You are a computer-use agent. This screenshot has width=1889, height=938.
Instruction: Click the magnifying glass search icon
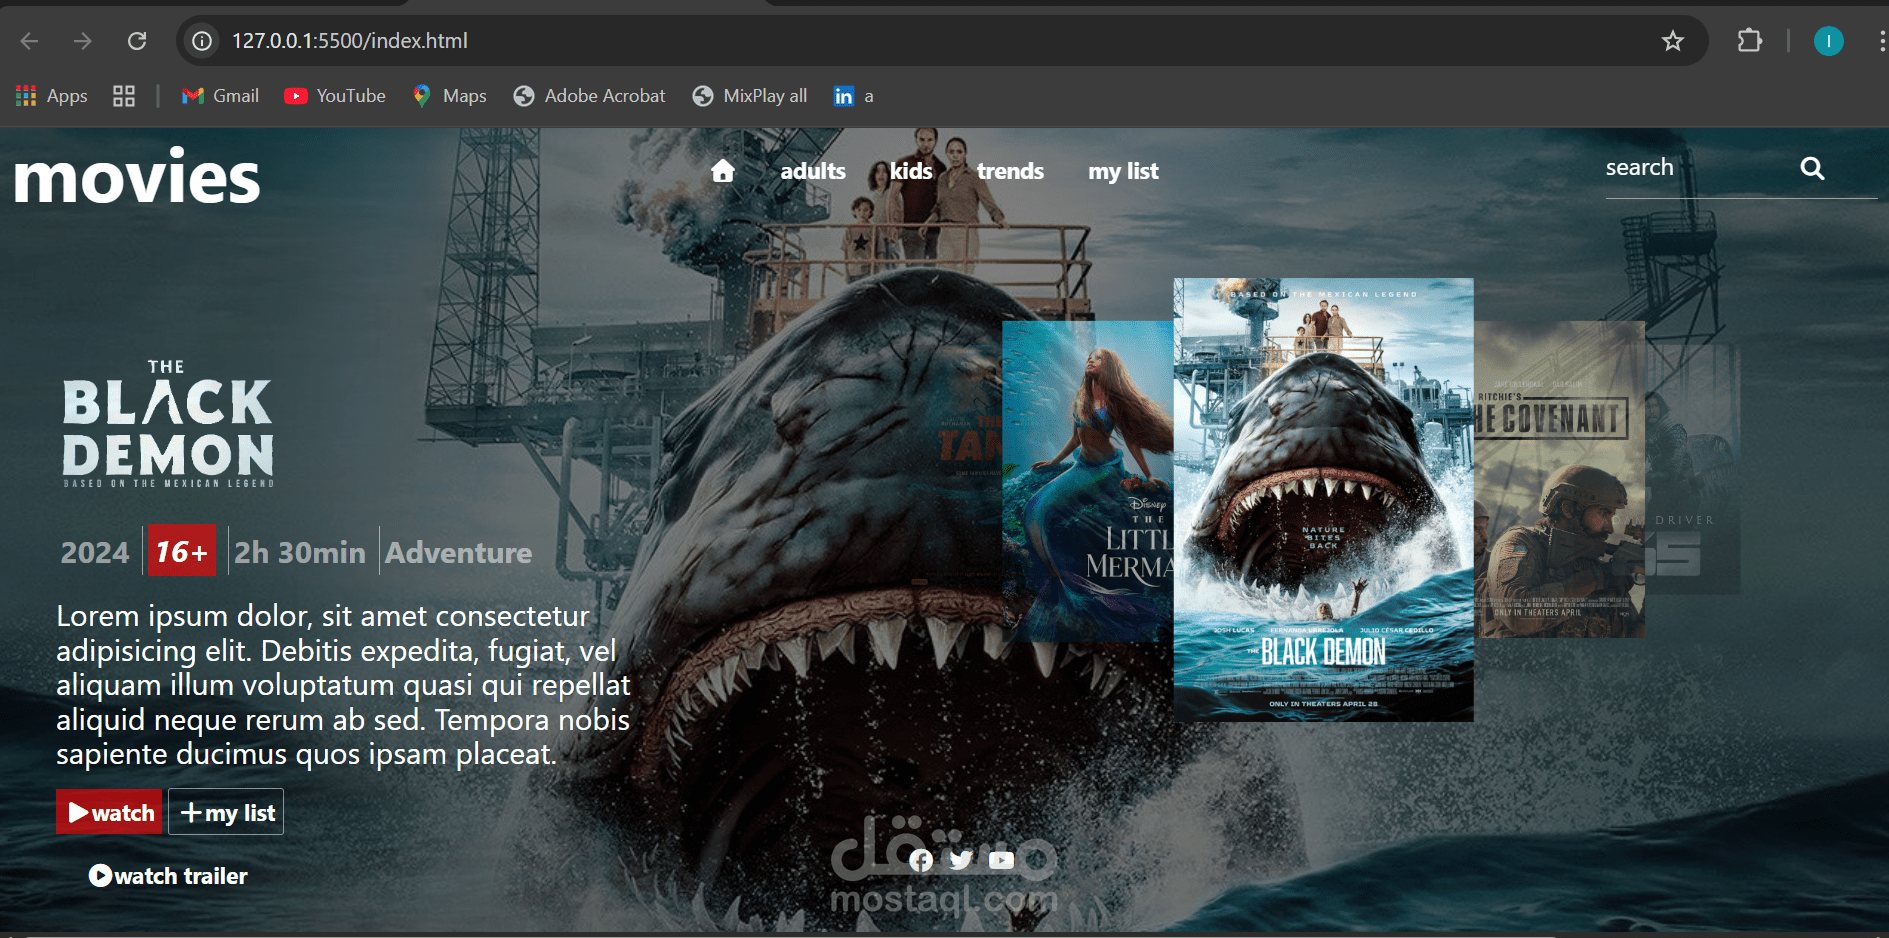(x=1812, y=168)
